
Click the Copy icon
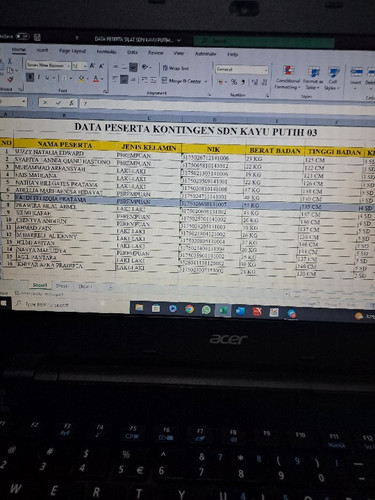pos(10,70)
